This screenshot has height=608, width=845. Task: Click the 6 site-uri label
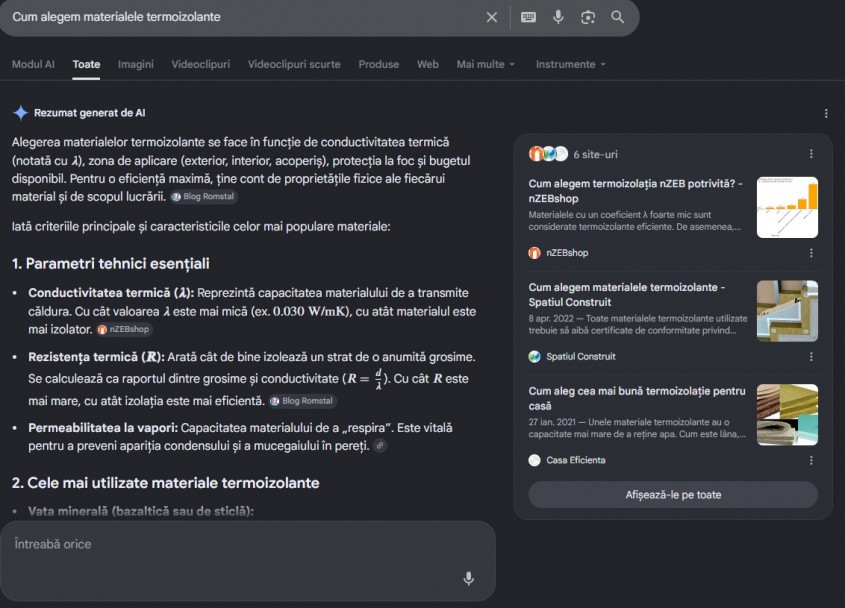[595, 154]
